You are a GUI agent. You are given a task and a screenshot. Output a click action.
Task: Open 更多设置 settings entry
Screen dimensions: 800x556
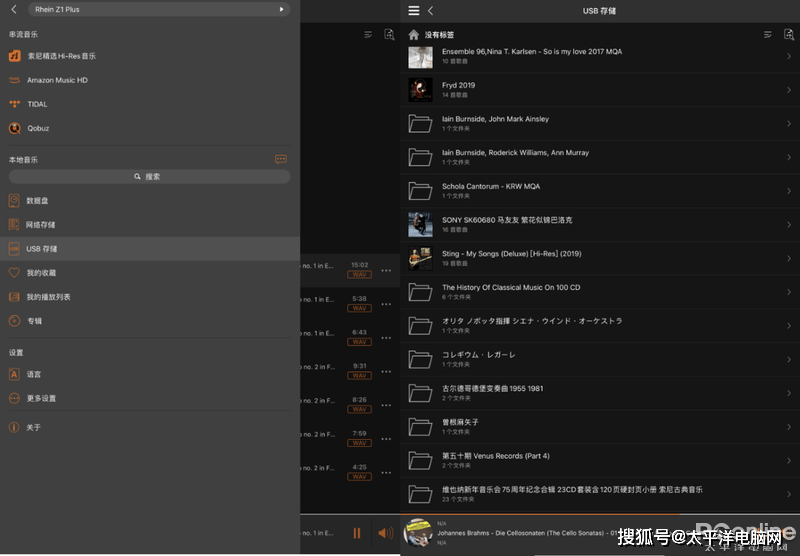41,398
